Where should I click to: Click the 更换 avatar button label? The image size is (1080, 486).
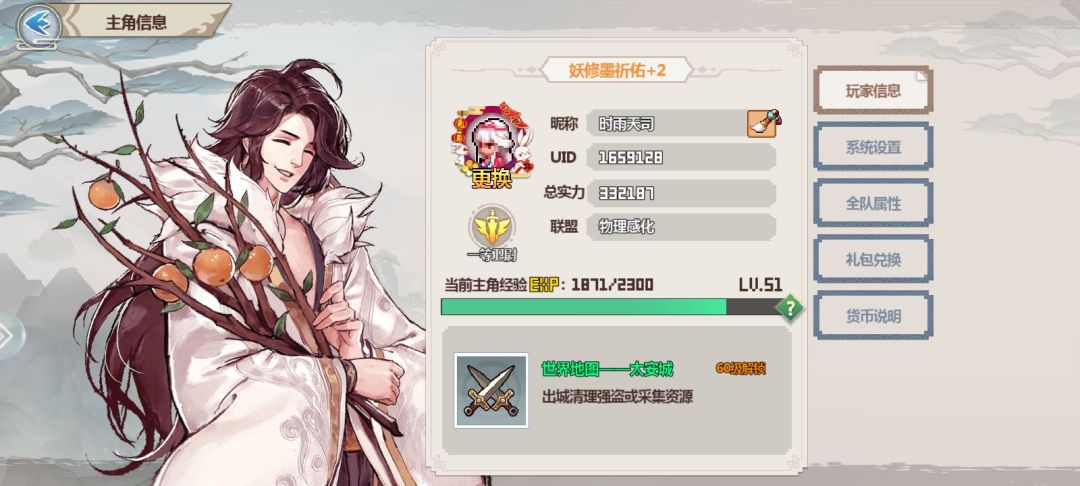click(492, 179)
